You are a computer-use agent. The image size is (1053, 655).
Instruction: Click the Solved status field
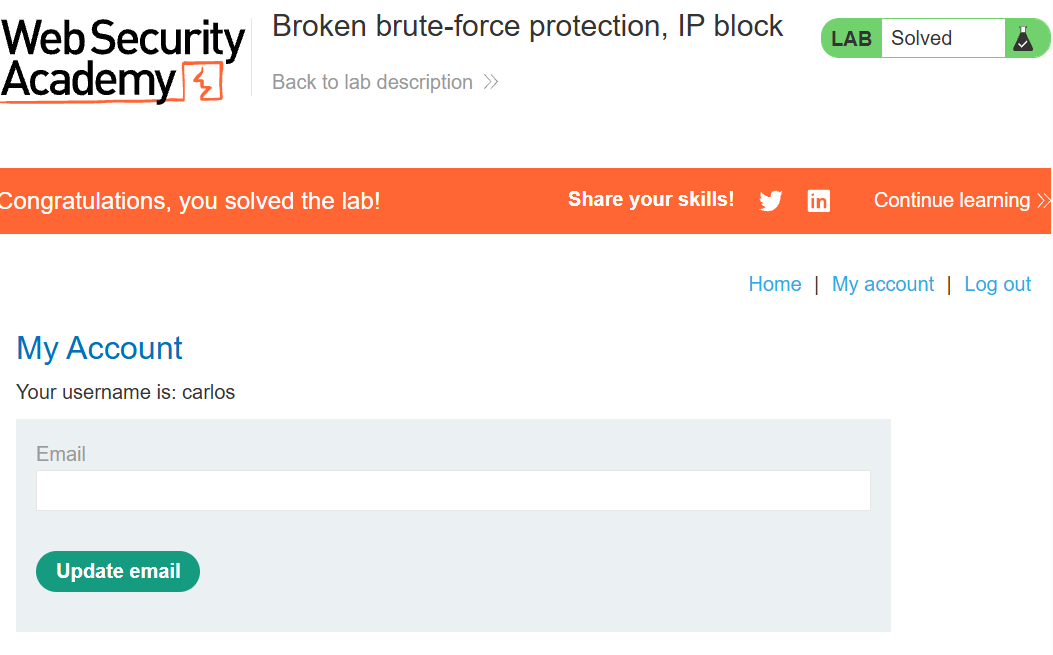click(x=943, y=38)
